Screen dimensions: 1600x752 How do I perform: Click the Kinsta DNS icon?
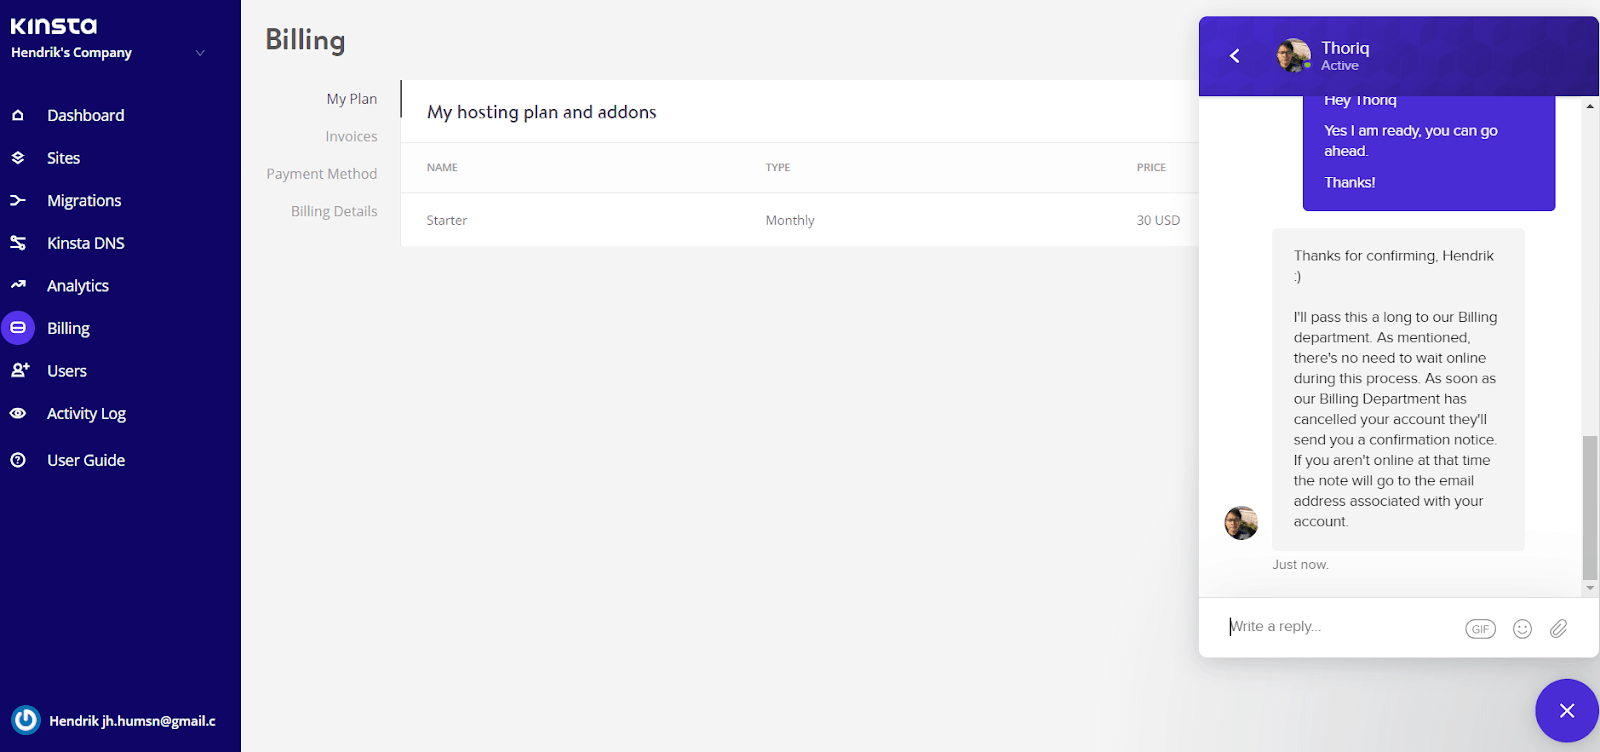[18, 243]
